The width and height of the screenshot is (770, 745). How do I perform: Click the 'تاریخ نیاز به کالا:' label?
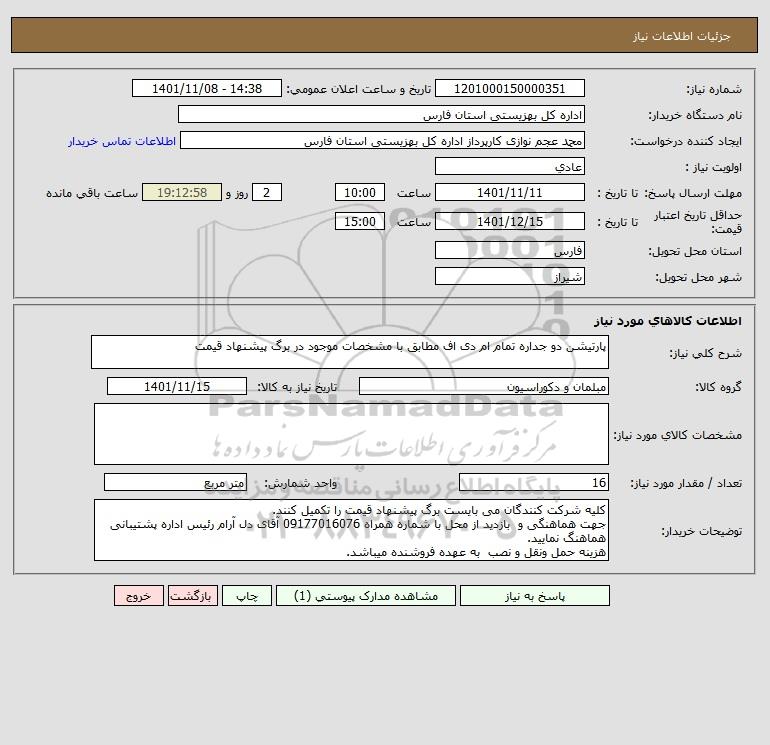coord(297,387)
